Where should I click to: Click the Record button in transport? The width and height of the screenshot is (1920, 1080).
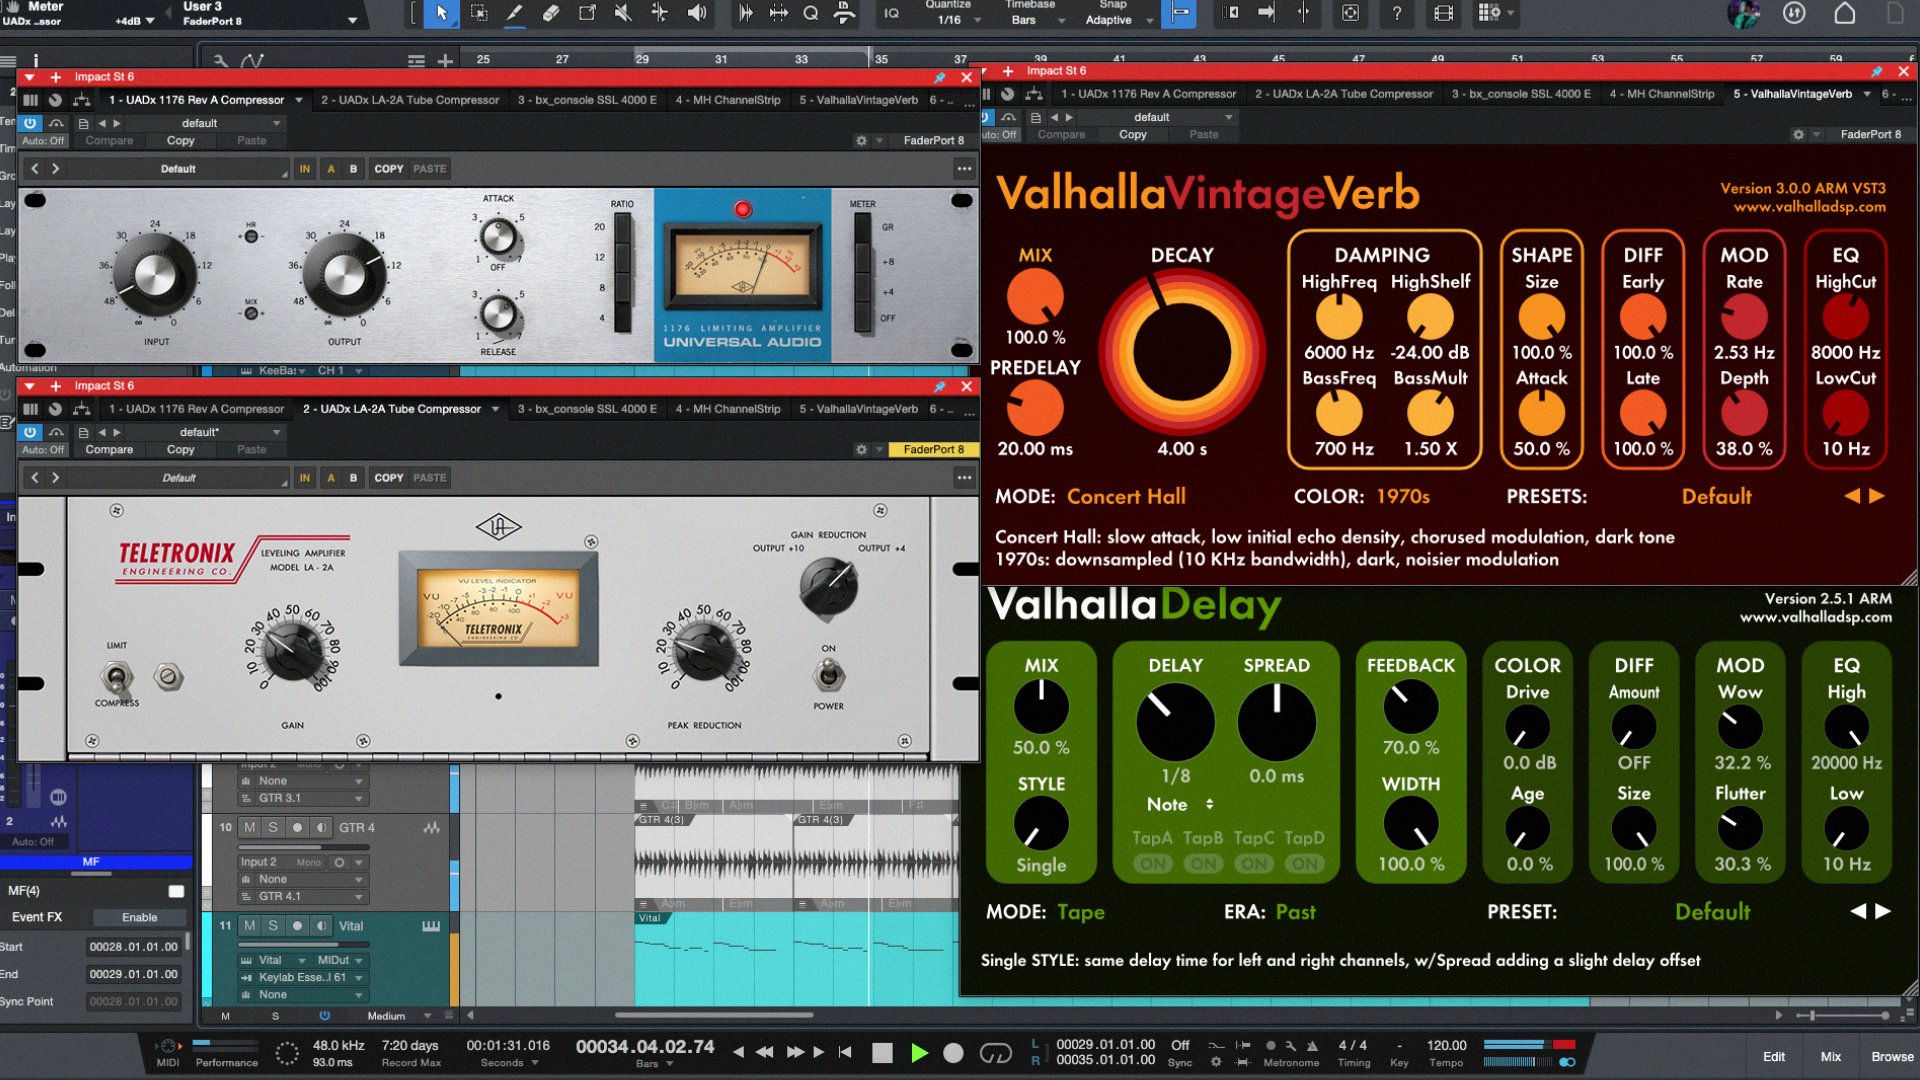pos(953,1053)
